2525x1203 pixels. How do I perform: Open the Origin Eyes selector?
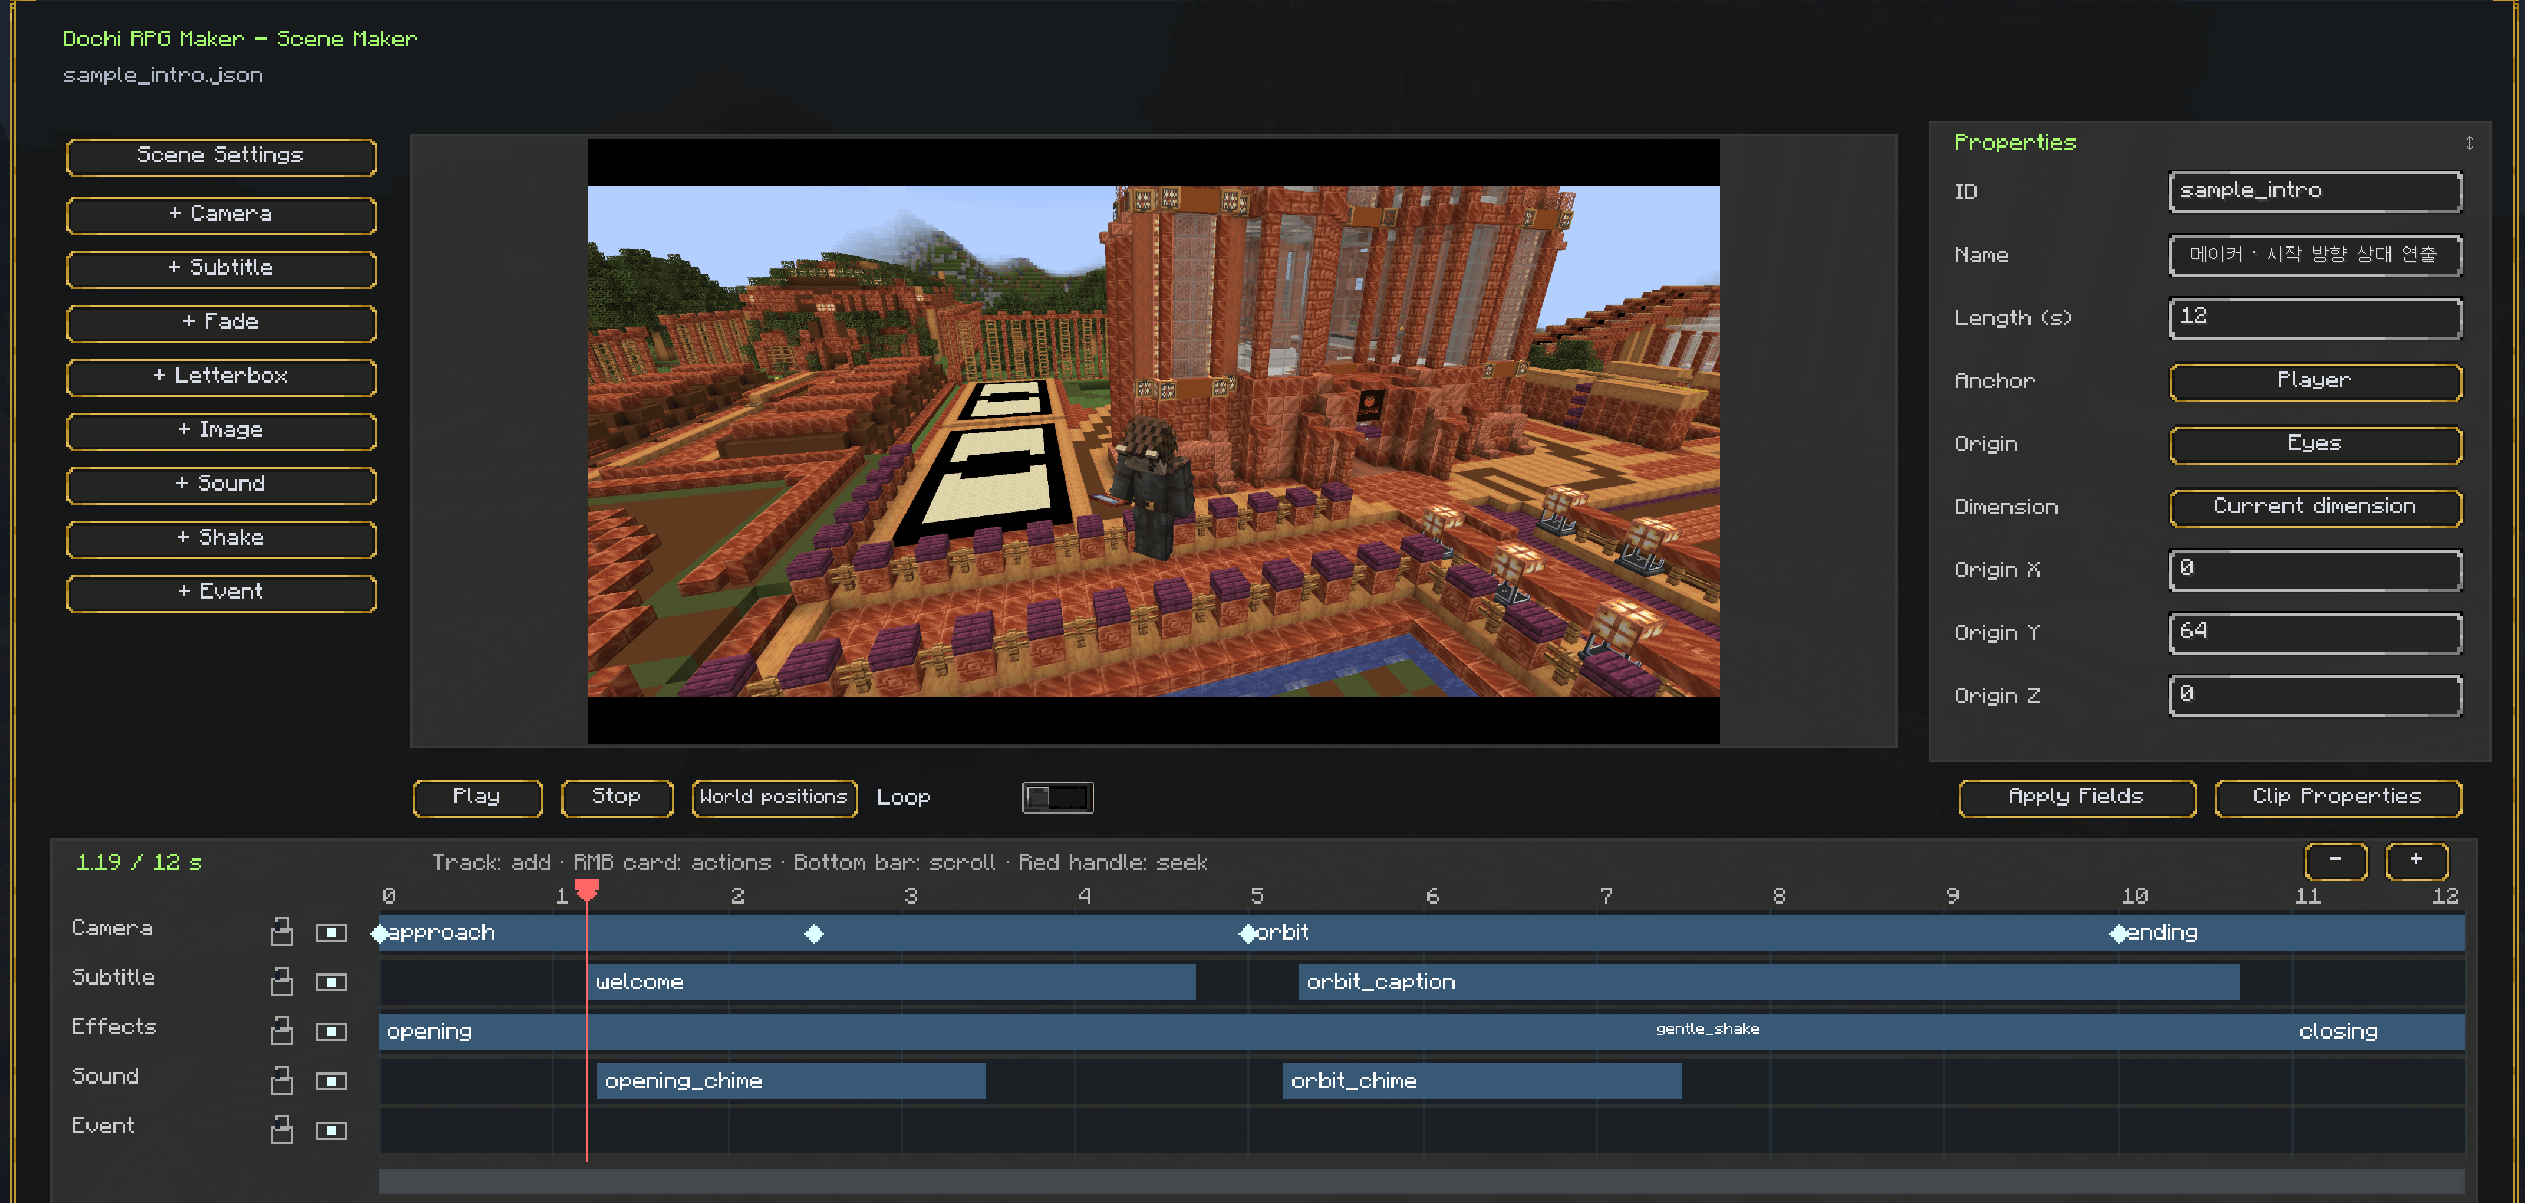click(2315, 444)
